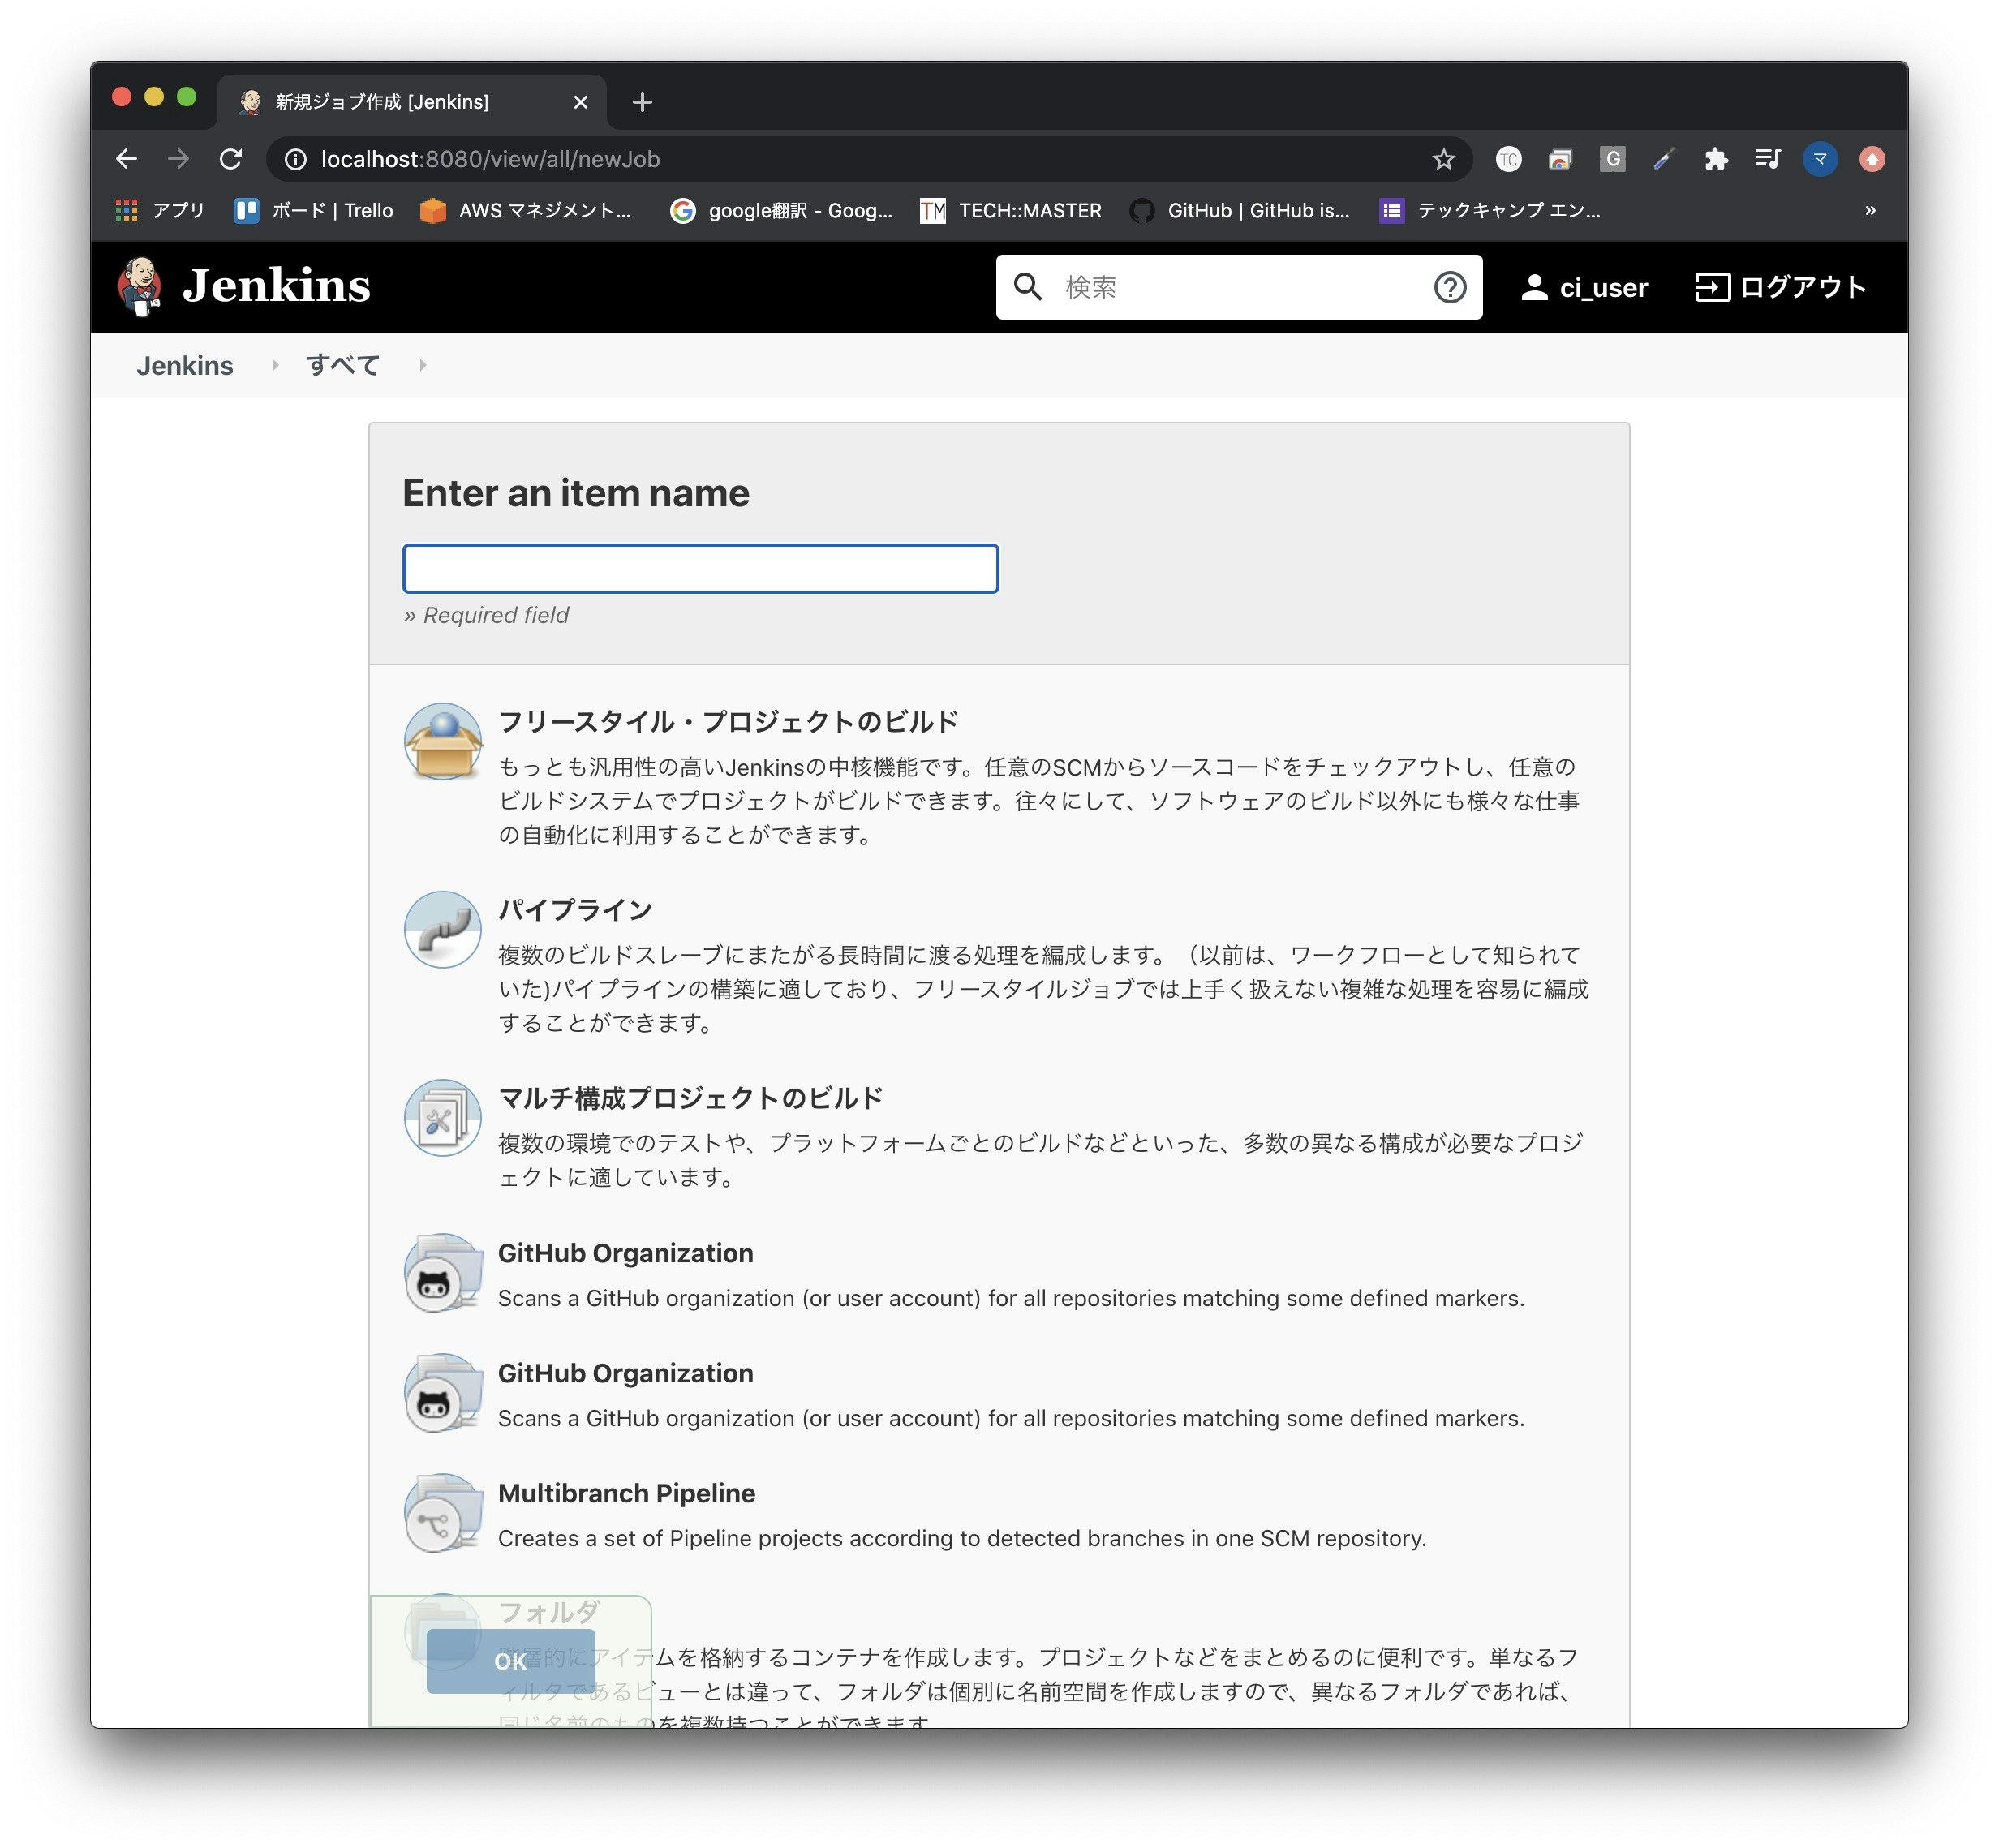1999x1848 pixels.
Task: Open the Trello board bookmark
Action: click(313, 211)
